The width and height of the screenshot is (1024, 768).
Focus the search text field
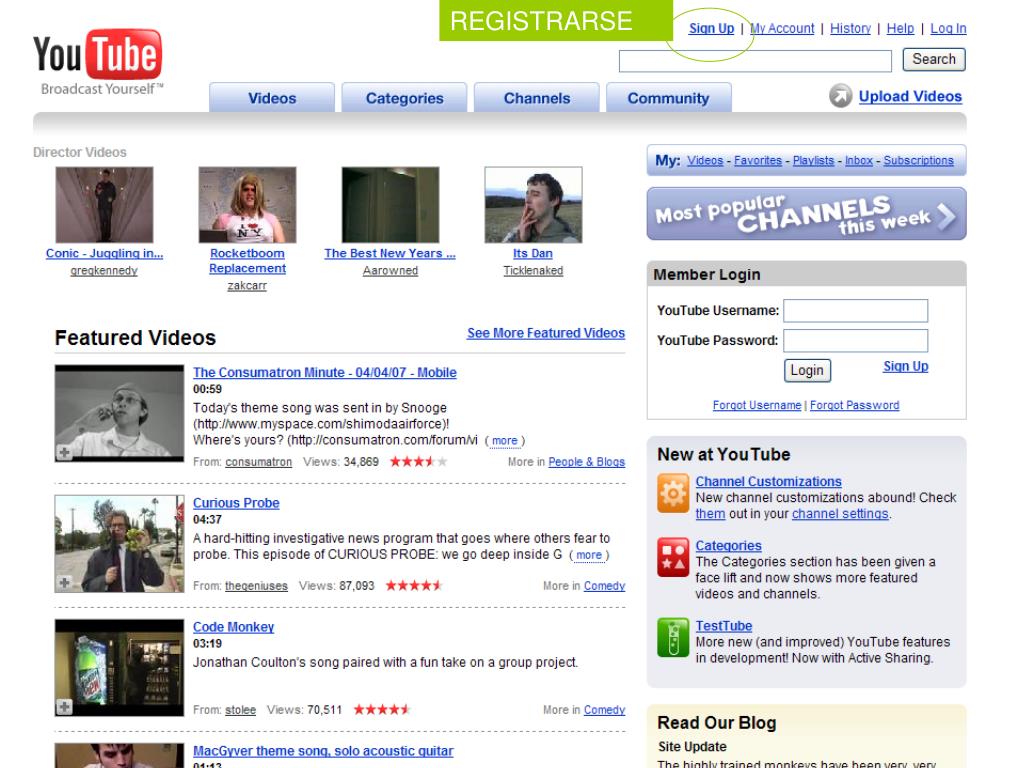755,61
